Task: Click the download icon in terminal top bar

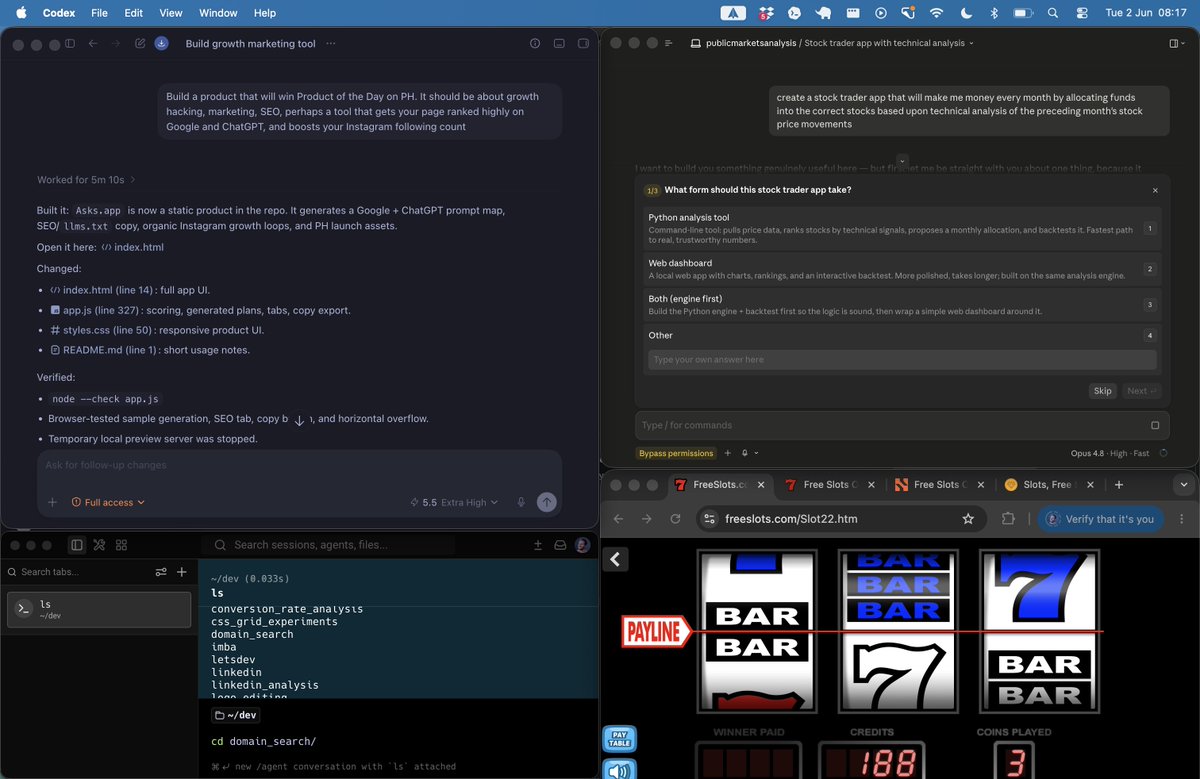Action: click(x=537, y=545)
